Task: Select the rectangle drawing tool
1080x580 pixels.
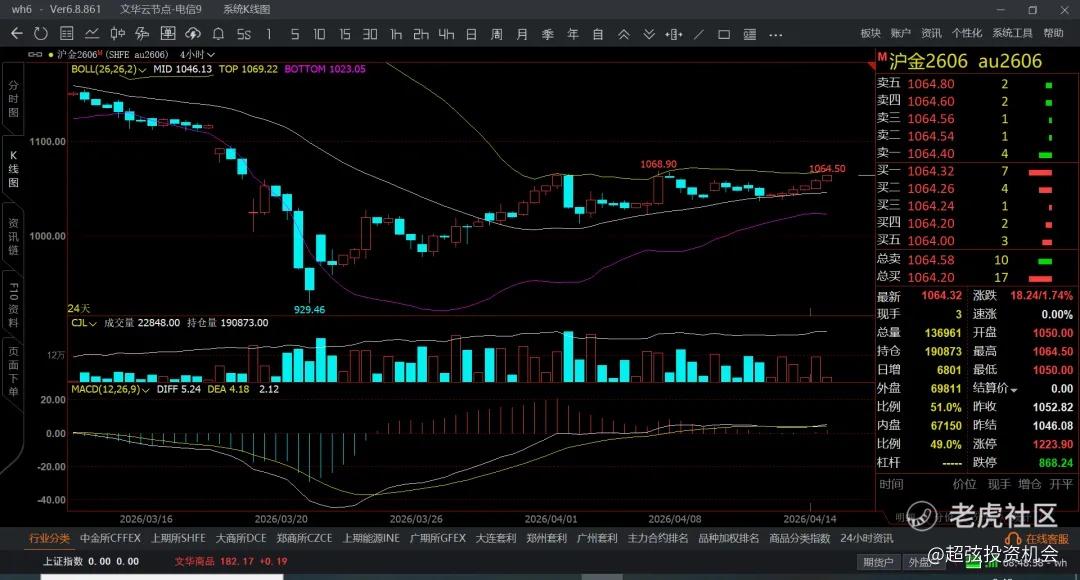Action: click(x=724, y=34)
